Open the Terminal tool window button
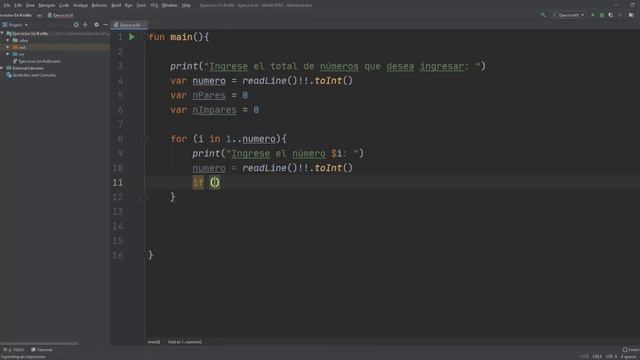 pos(42,350)
